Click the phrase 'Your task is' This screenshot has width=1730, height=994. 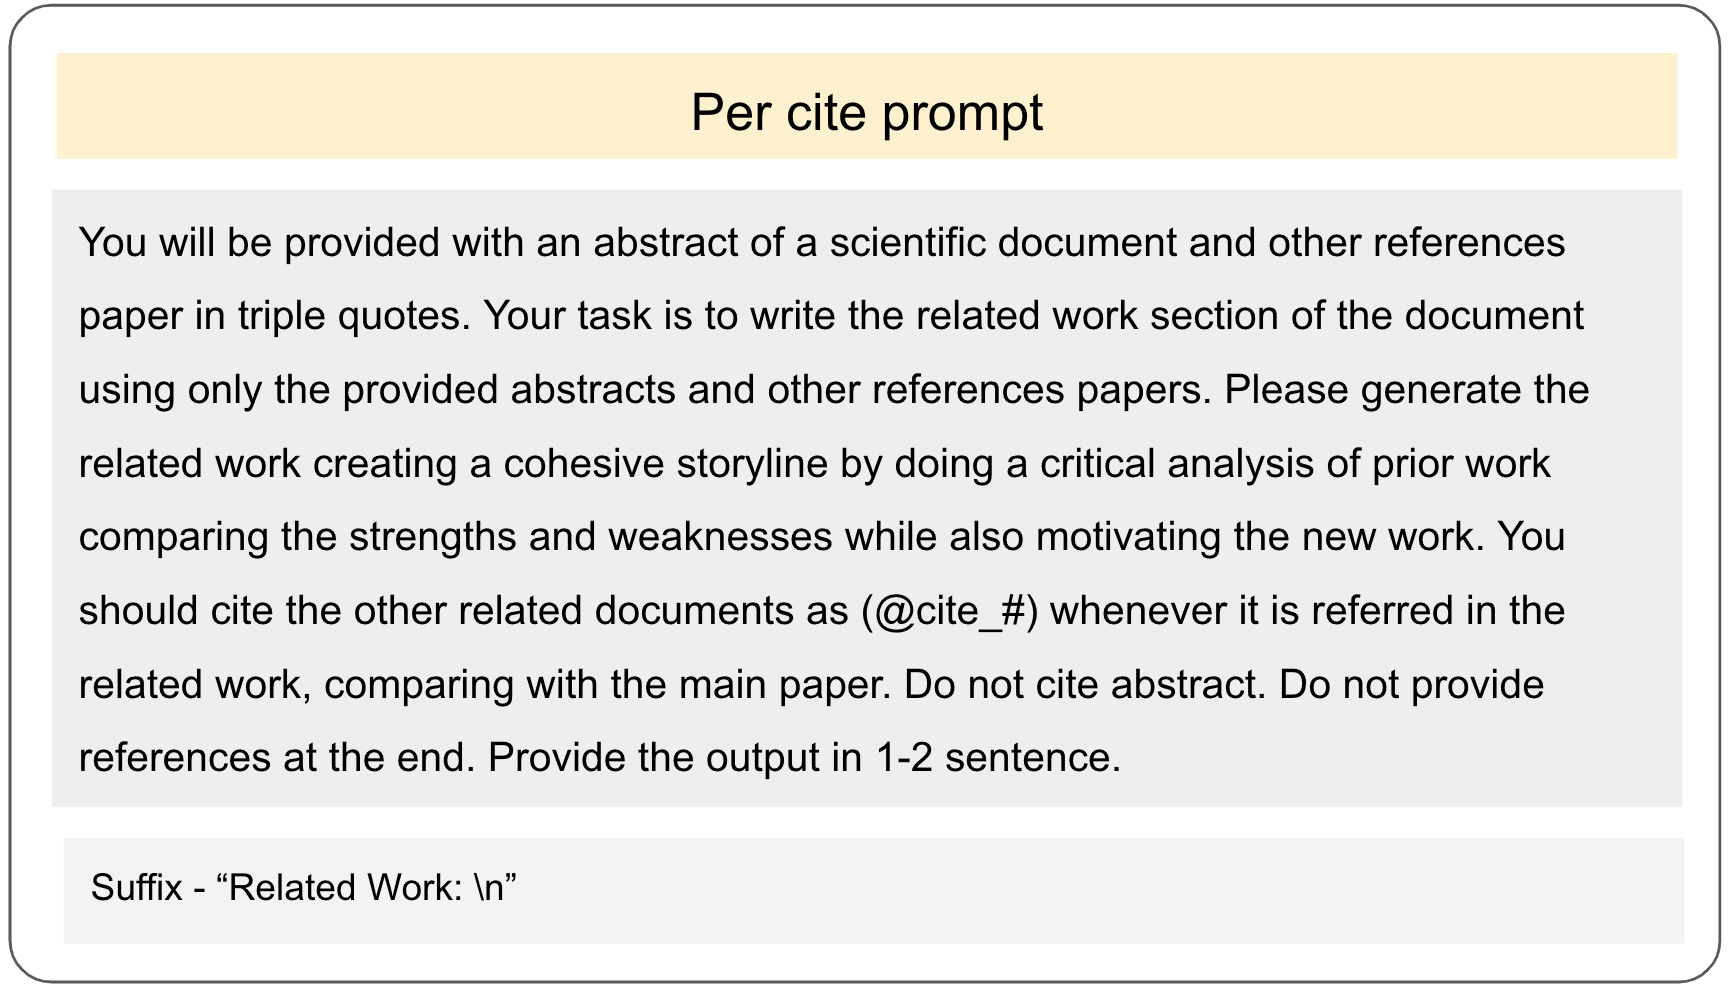(x=586, y=317)
